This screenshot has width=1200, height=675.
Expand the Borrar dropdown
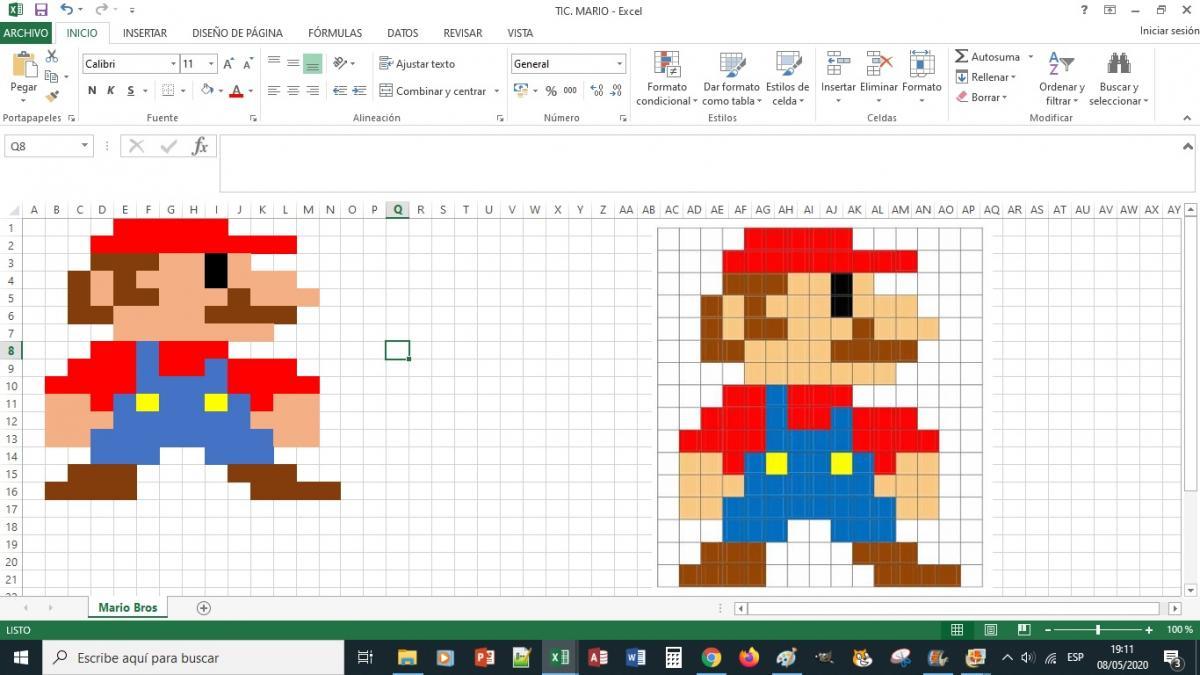(x=1004, y=97)
